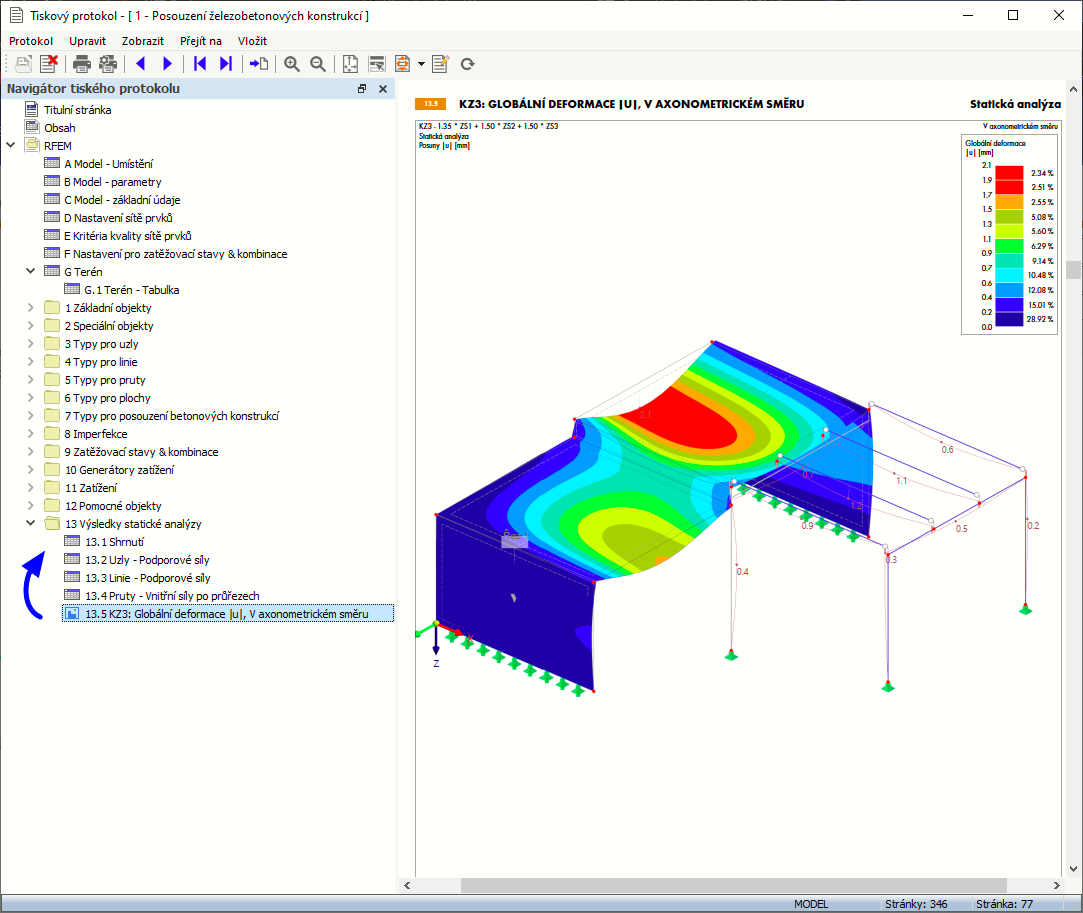Image resolution: width=1083 pixels, height=913 pixels.
Task: Select G.1 Terén - Tabulka item
Action: pyautogui.click(x=131, y=290)
